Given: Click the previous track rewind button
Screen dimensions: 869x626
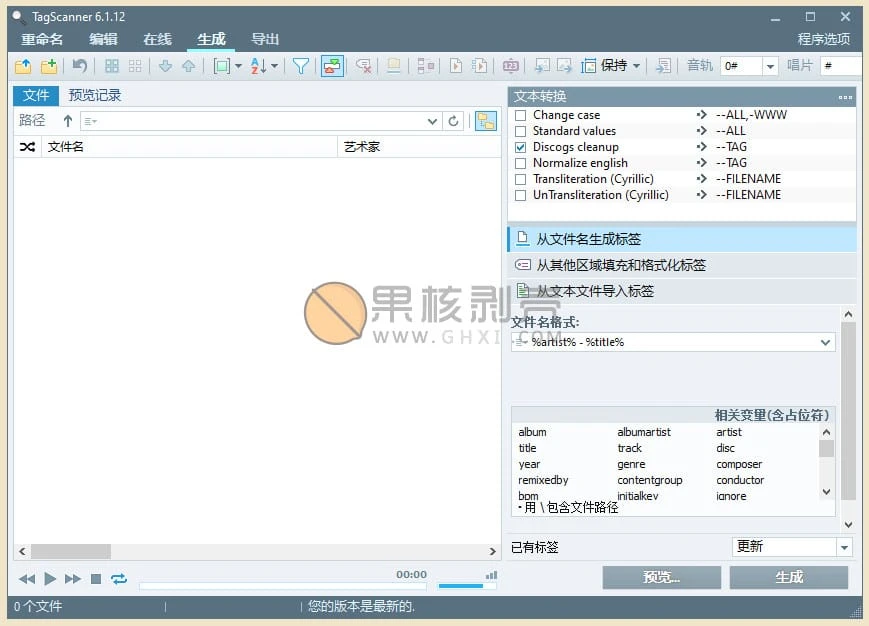Looking at the screenshot, I should tap(27, 579).
